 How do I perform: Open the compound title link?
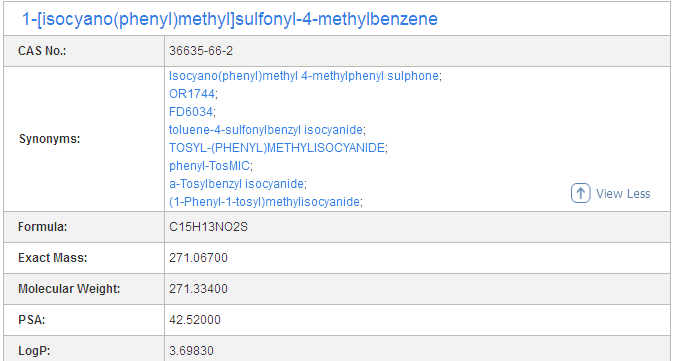pyautogui.click(x=230, y=19)
